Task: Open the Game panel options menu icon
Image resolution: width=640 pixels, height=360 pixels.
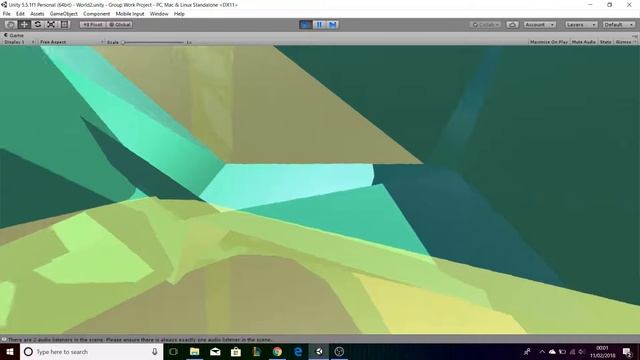Action: click(x=635, y=36)
